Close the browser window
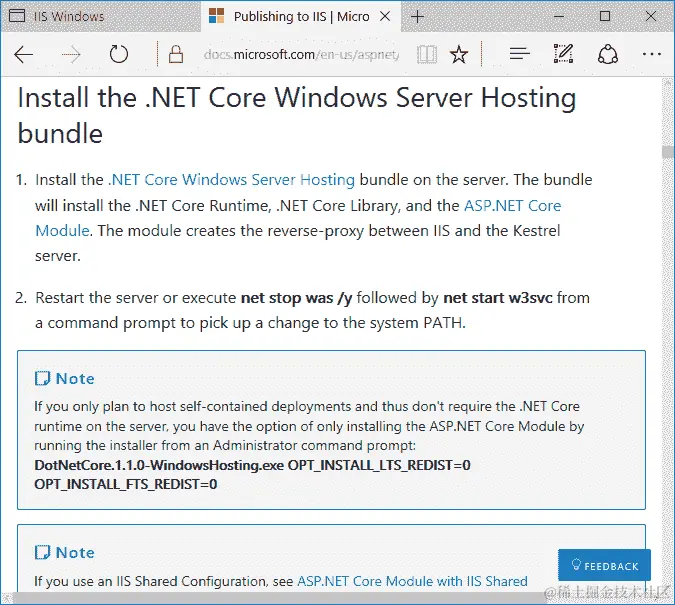The width and height of the screenshot is (675, 605). pos(651,16)
